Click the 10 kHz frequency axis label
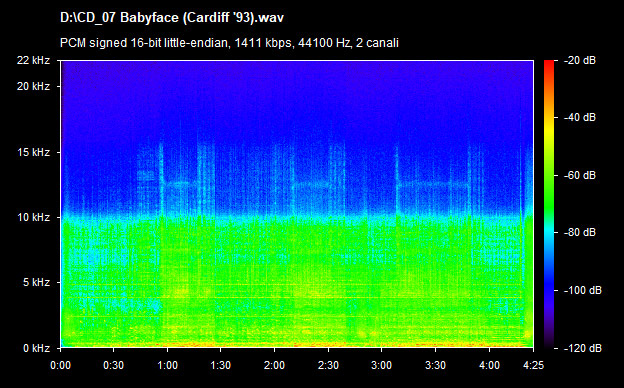Viewport: 624px width, 388px height. [x=33, y=217]
